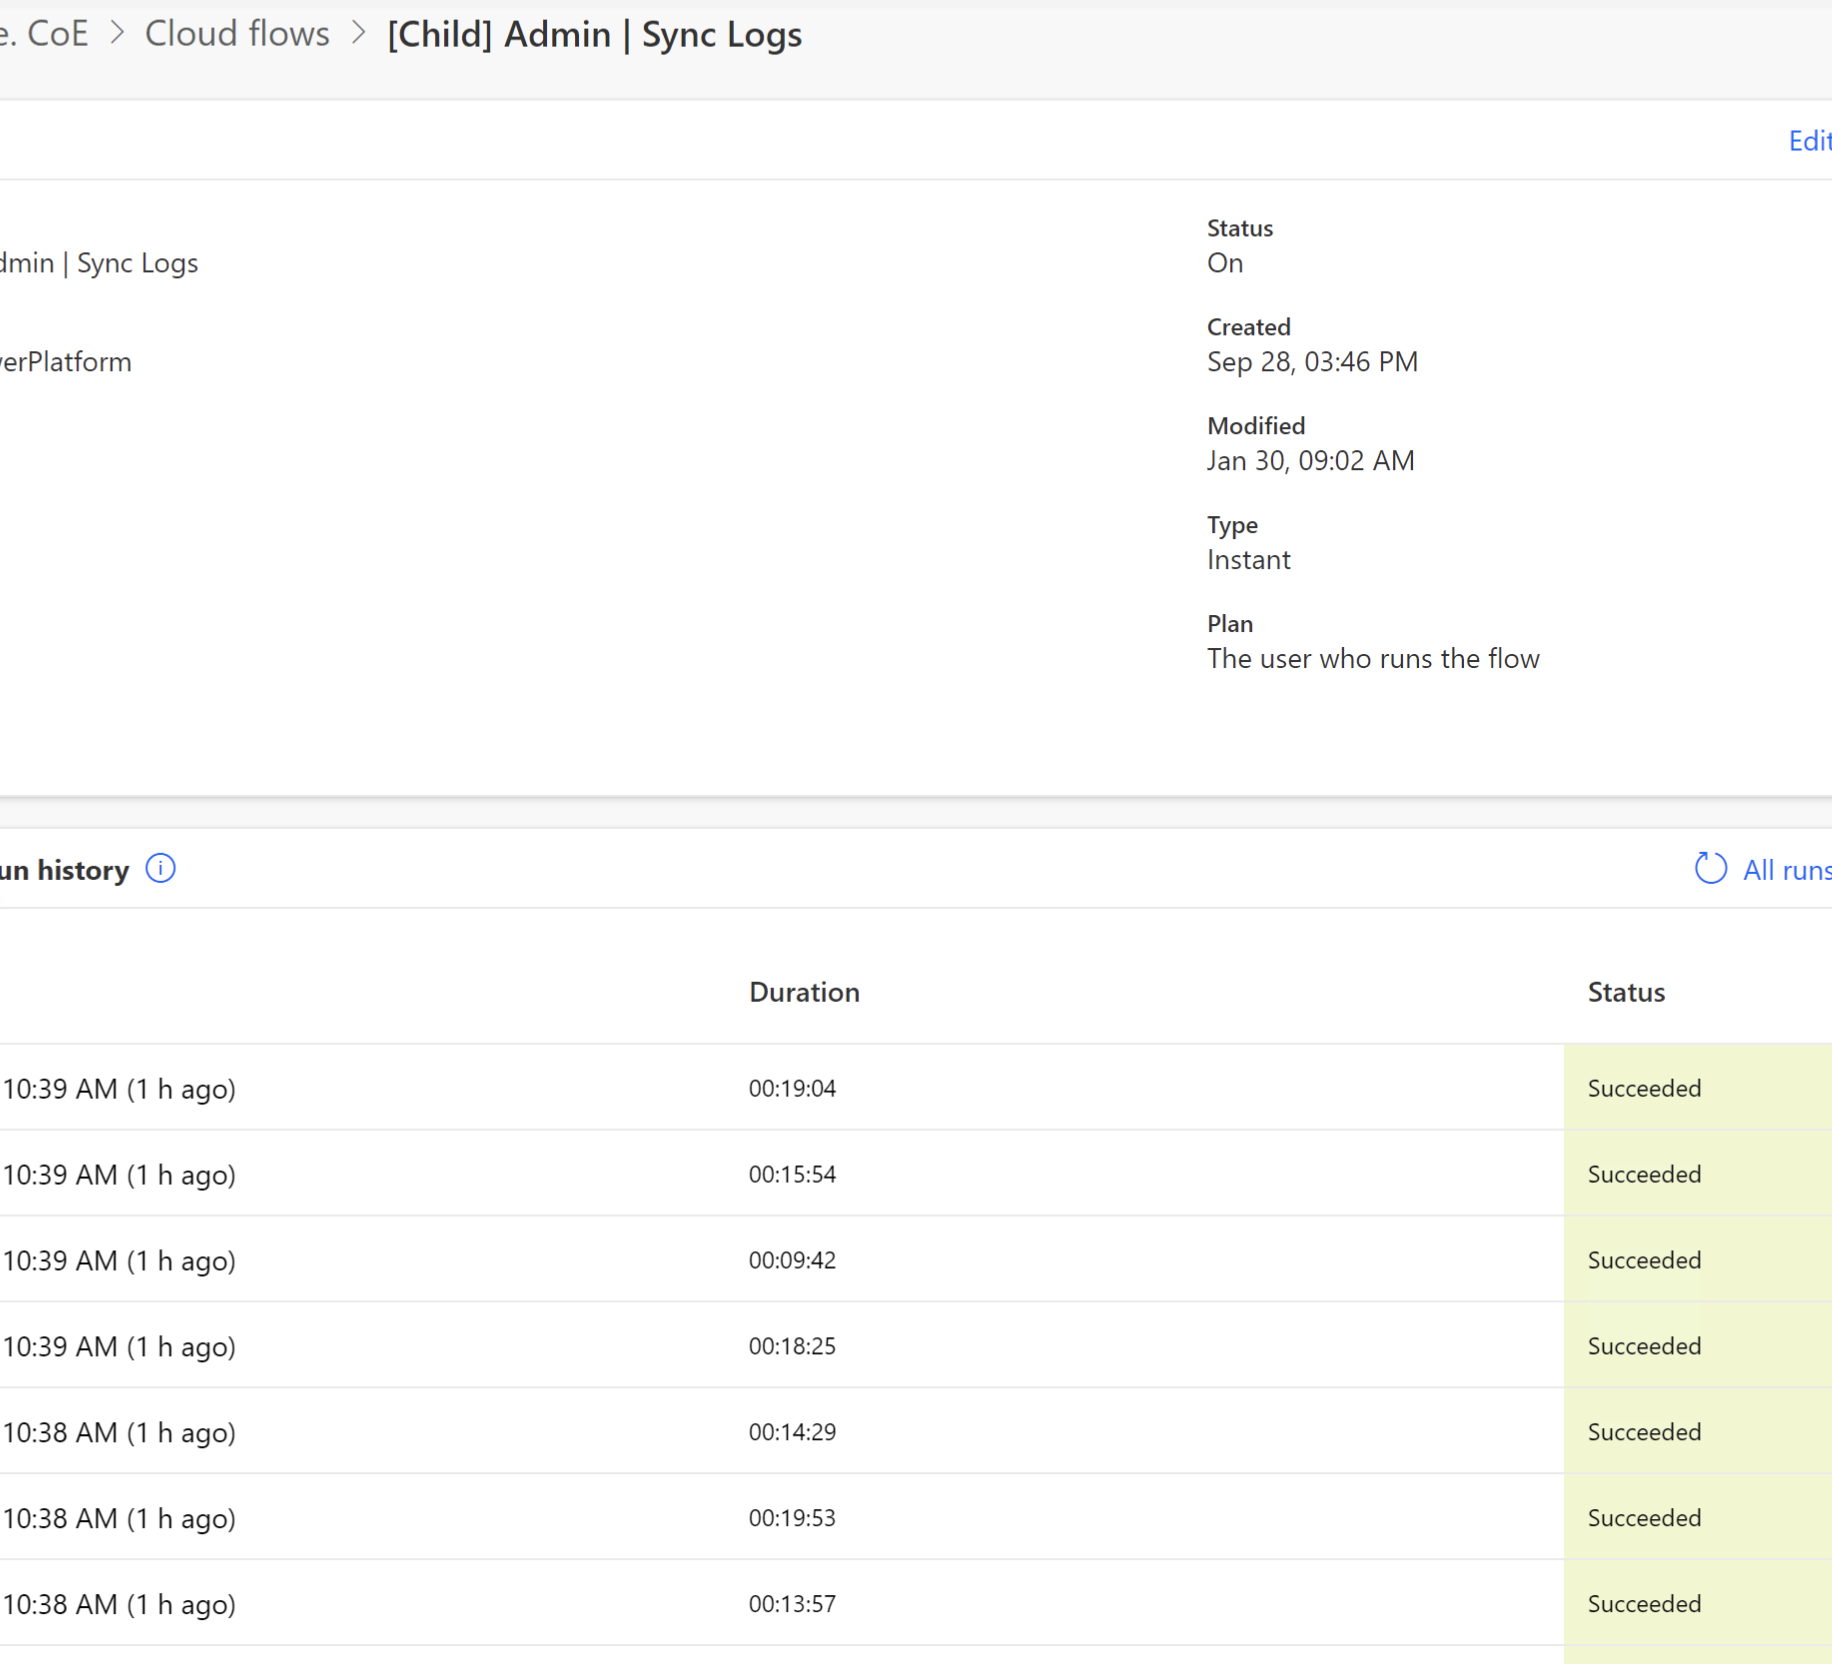Viewport: 1832px width, 1664px height.
Task: Select the run started at 10:38 AM lasting 00:14:29
Action: coord(792,1432)
